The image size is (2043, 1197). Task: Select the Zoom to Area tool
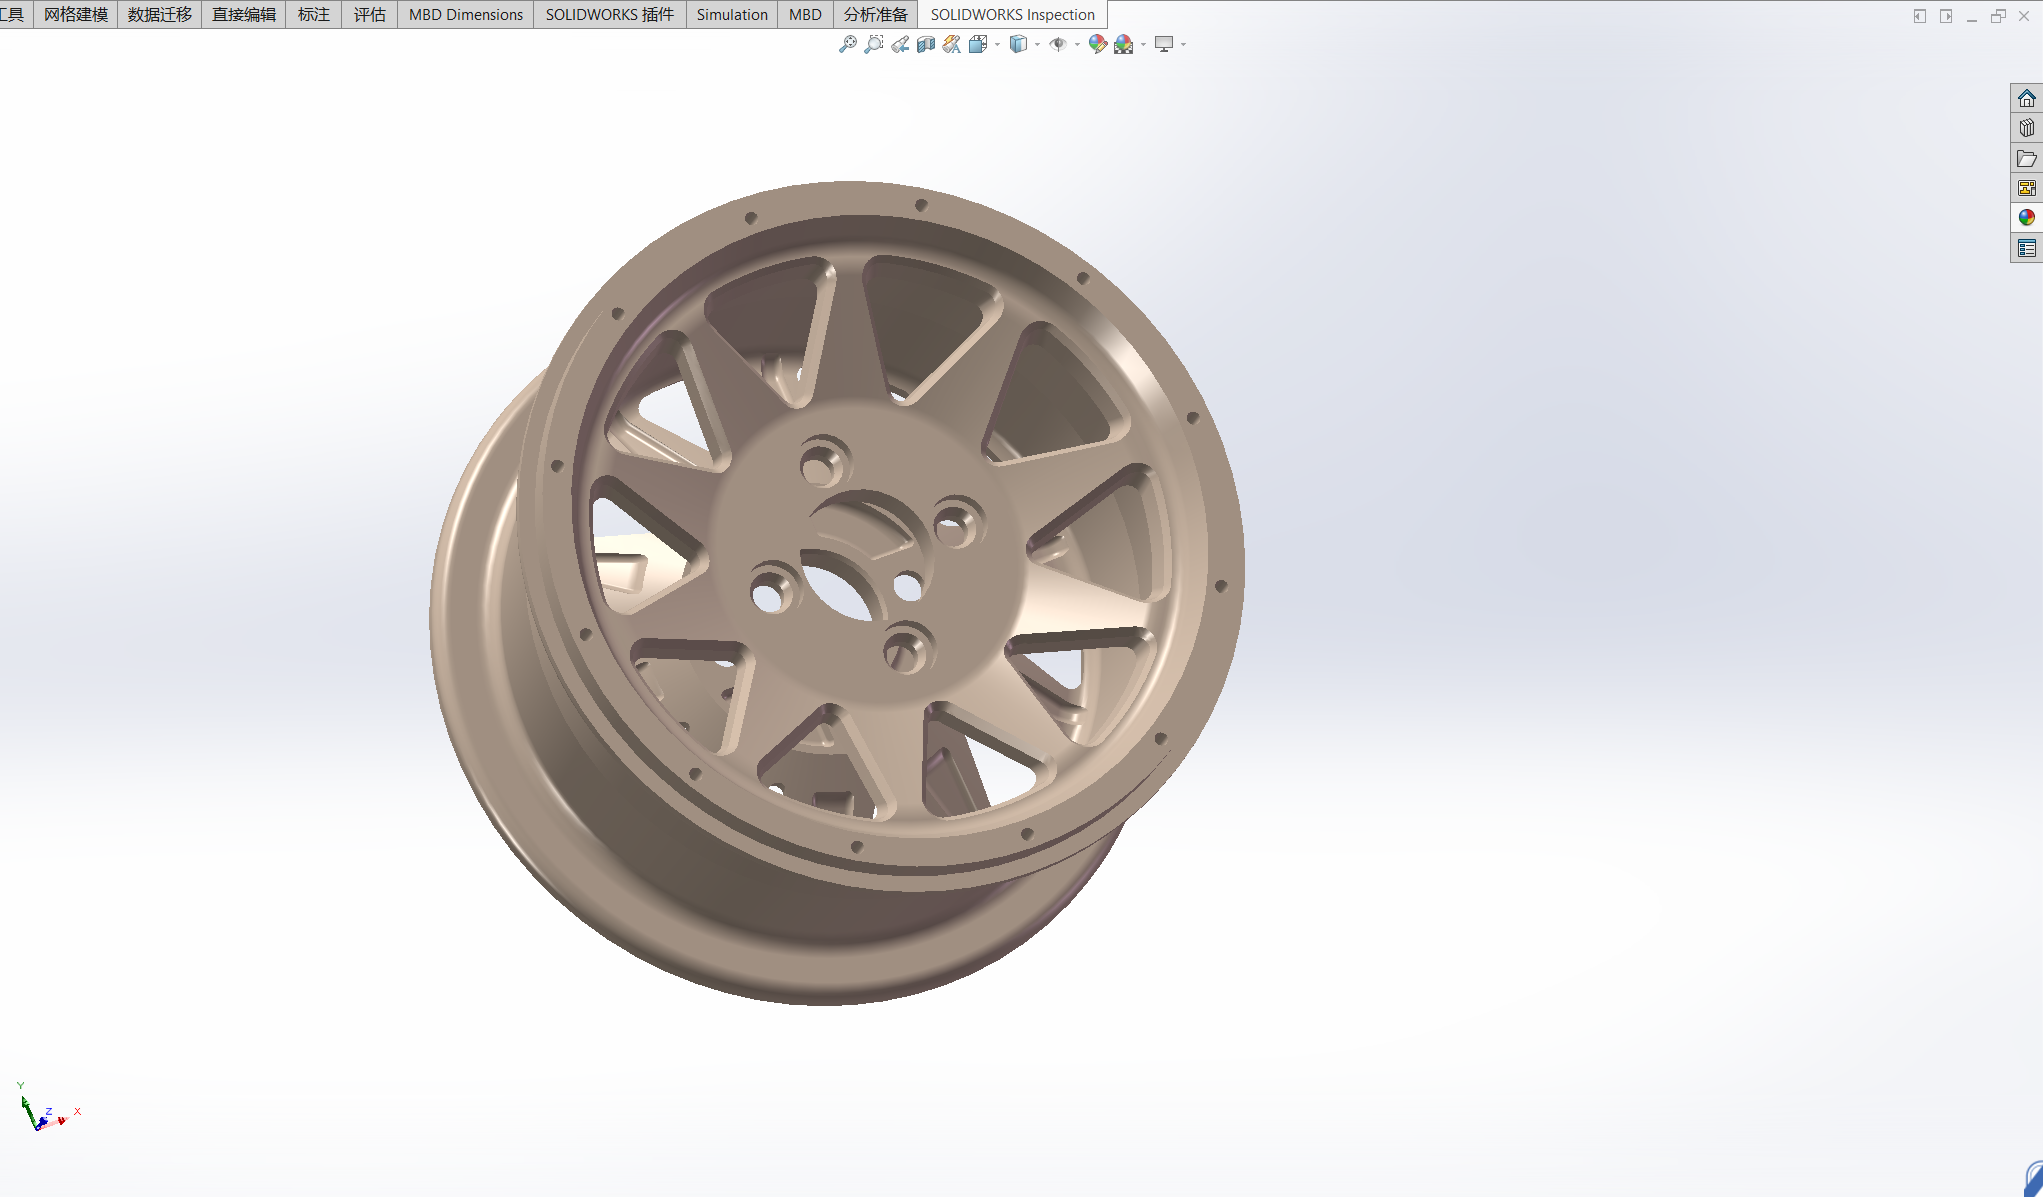pos(874,44)
